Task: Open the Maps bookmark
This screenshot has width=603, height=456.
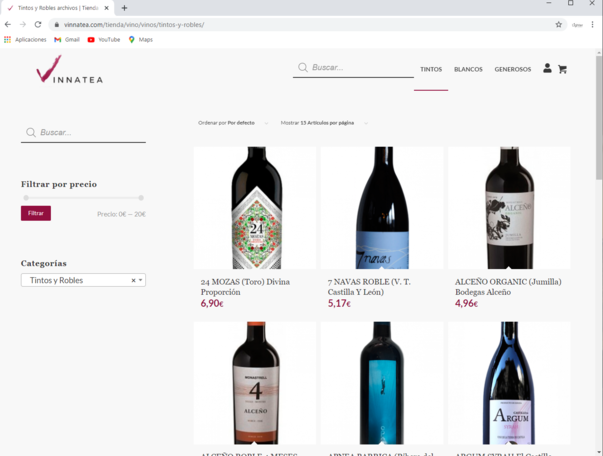Action: click(141, 40)
